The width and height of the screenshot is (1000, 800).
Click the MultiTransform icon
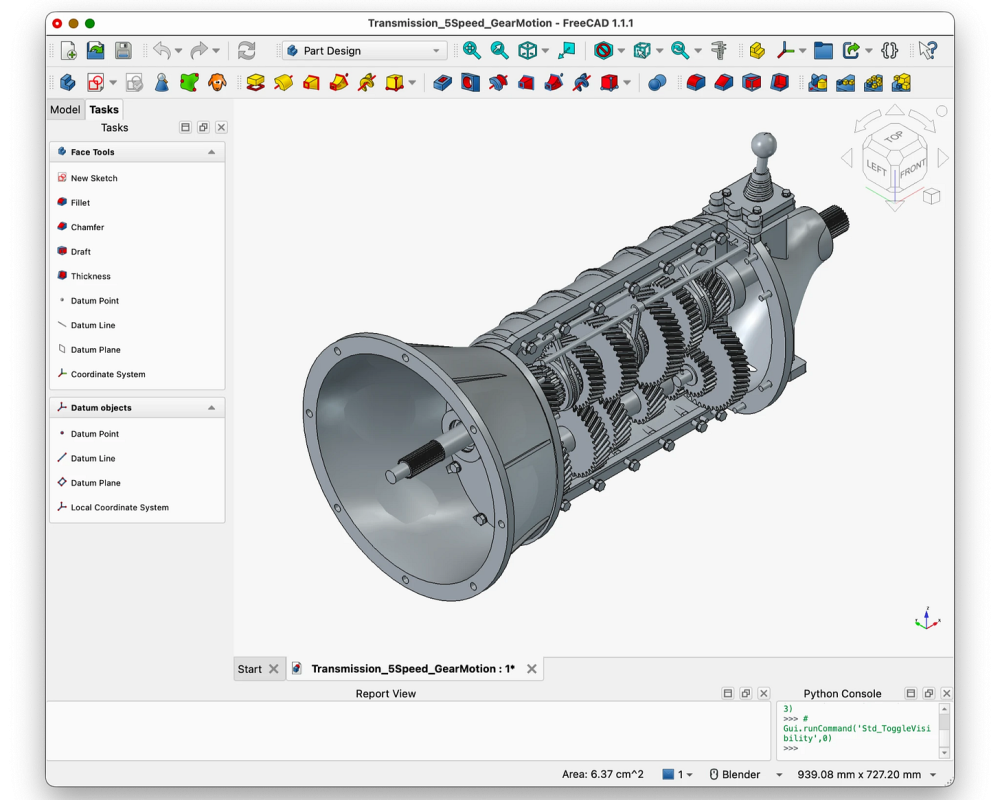click(x=901, y=83)
